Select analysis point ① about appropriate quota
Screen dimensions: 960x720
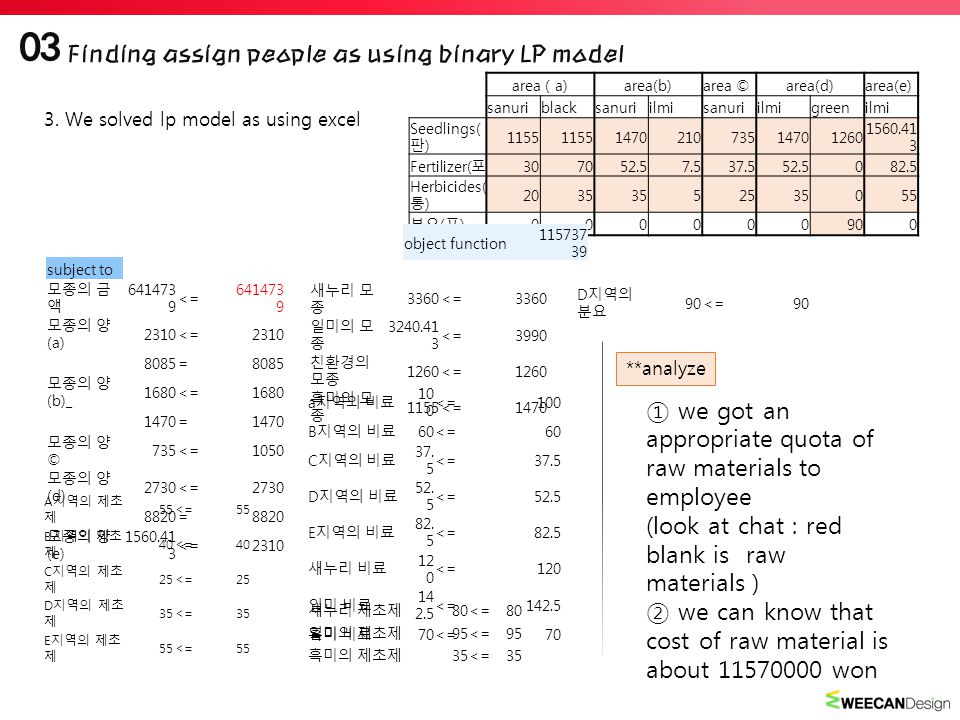pyautogui.click(x=760, y=497)
